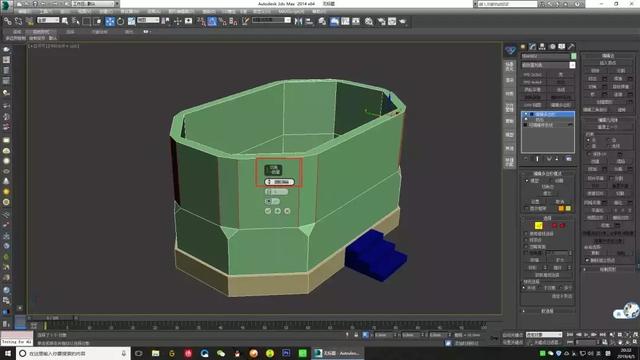The height and width of the screenshot is (360, 640).
Task: Toggle the highlighted 3D snaps button
Action: [x=212, y=21]
